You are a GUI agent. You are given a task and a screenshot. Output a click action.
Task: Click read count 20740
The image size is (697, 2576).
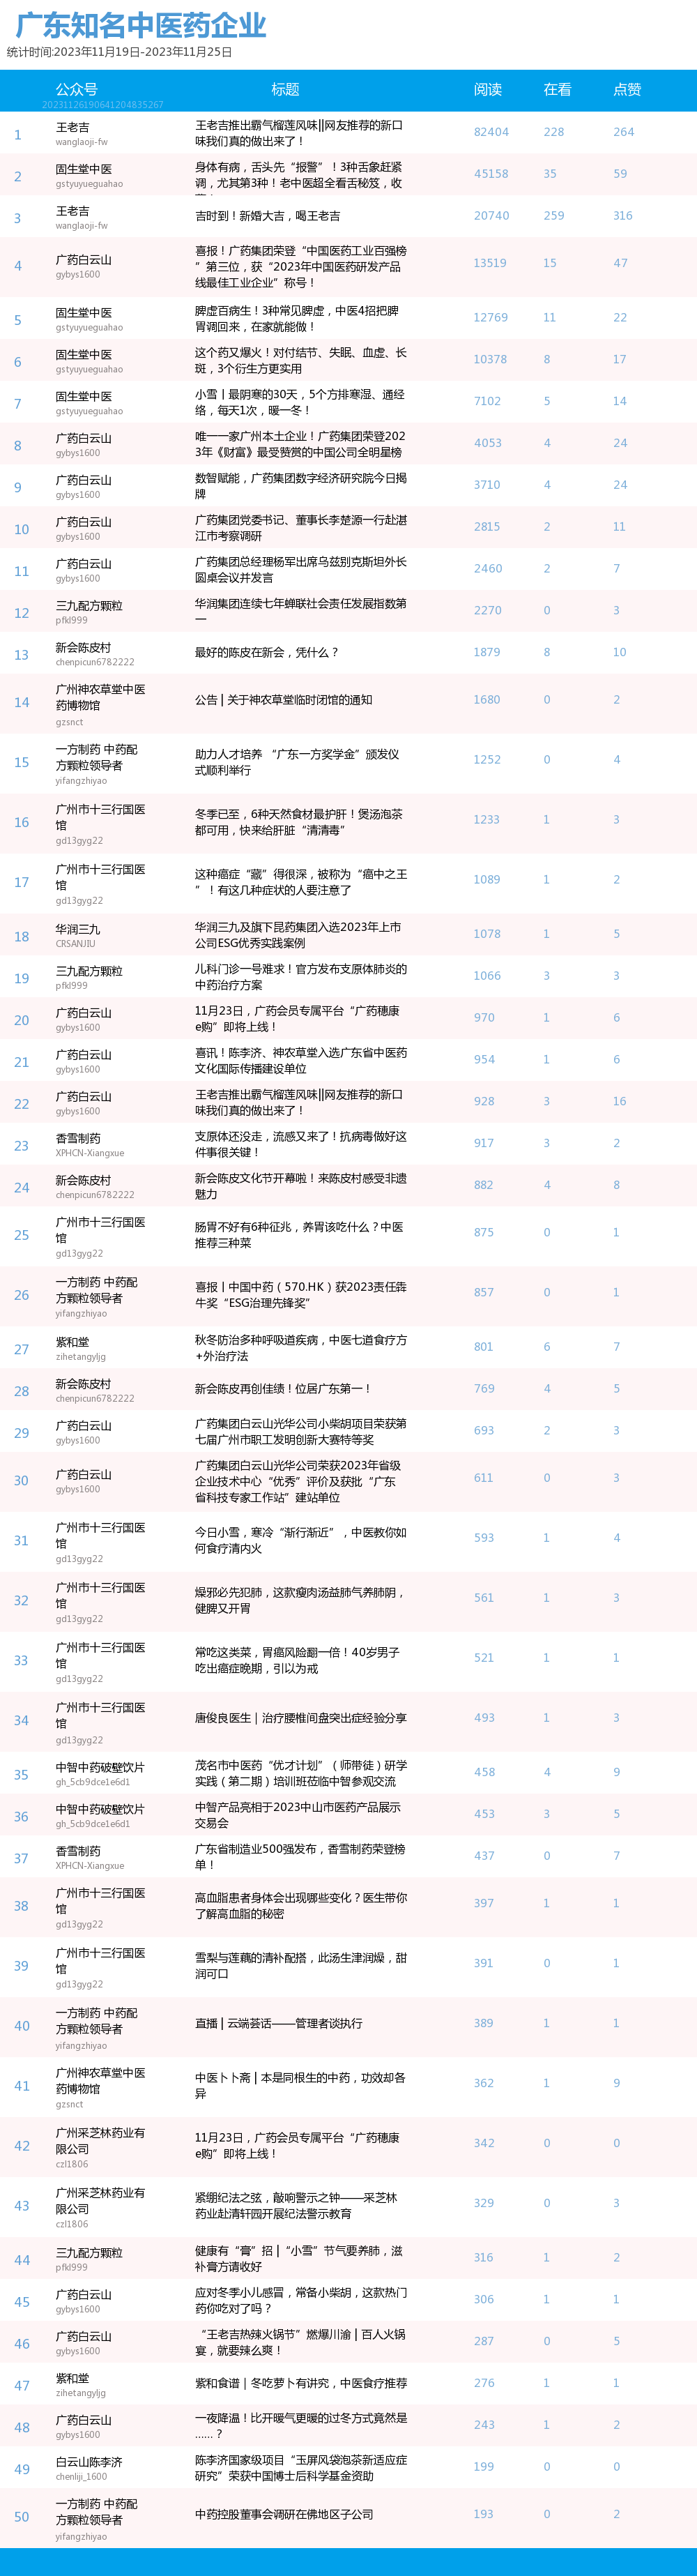pyautogui.click(x=491, y=216)
